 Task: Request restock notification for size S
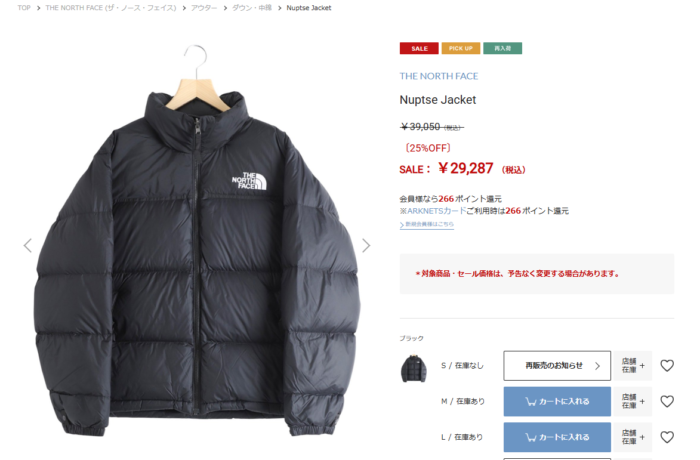coord(557,366)
